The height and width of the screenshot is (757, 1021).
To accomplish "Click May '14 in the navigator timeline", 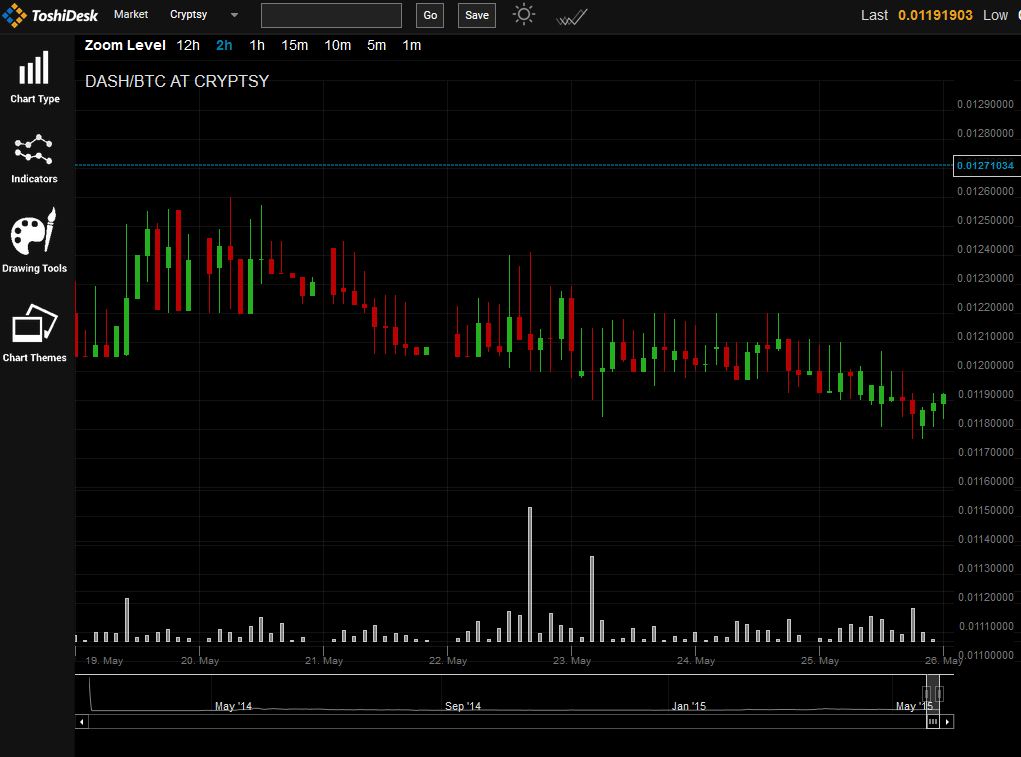I will [233, 706].
